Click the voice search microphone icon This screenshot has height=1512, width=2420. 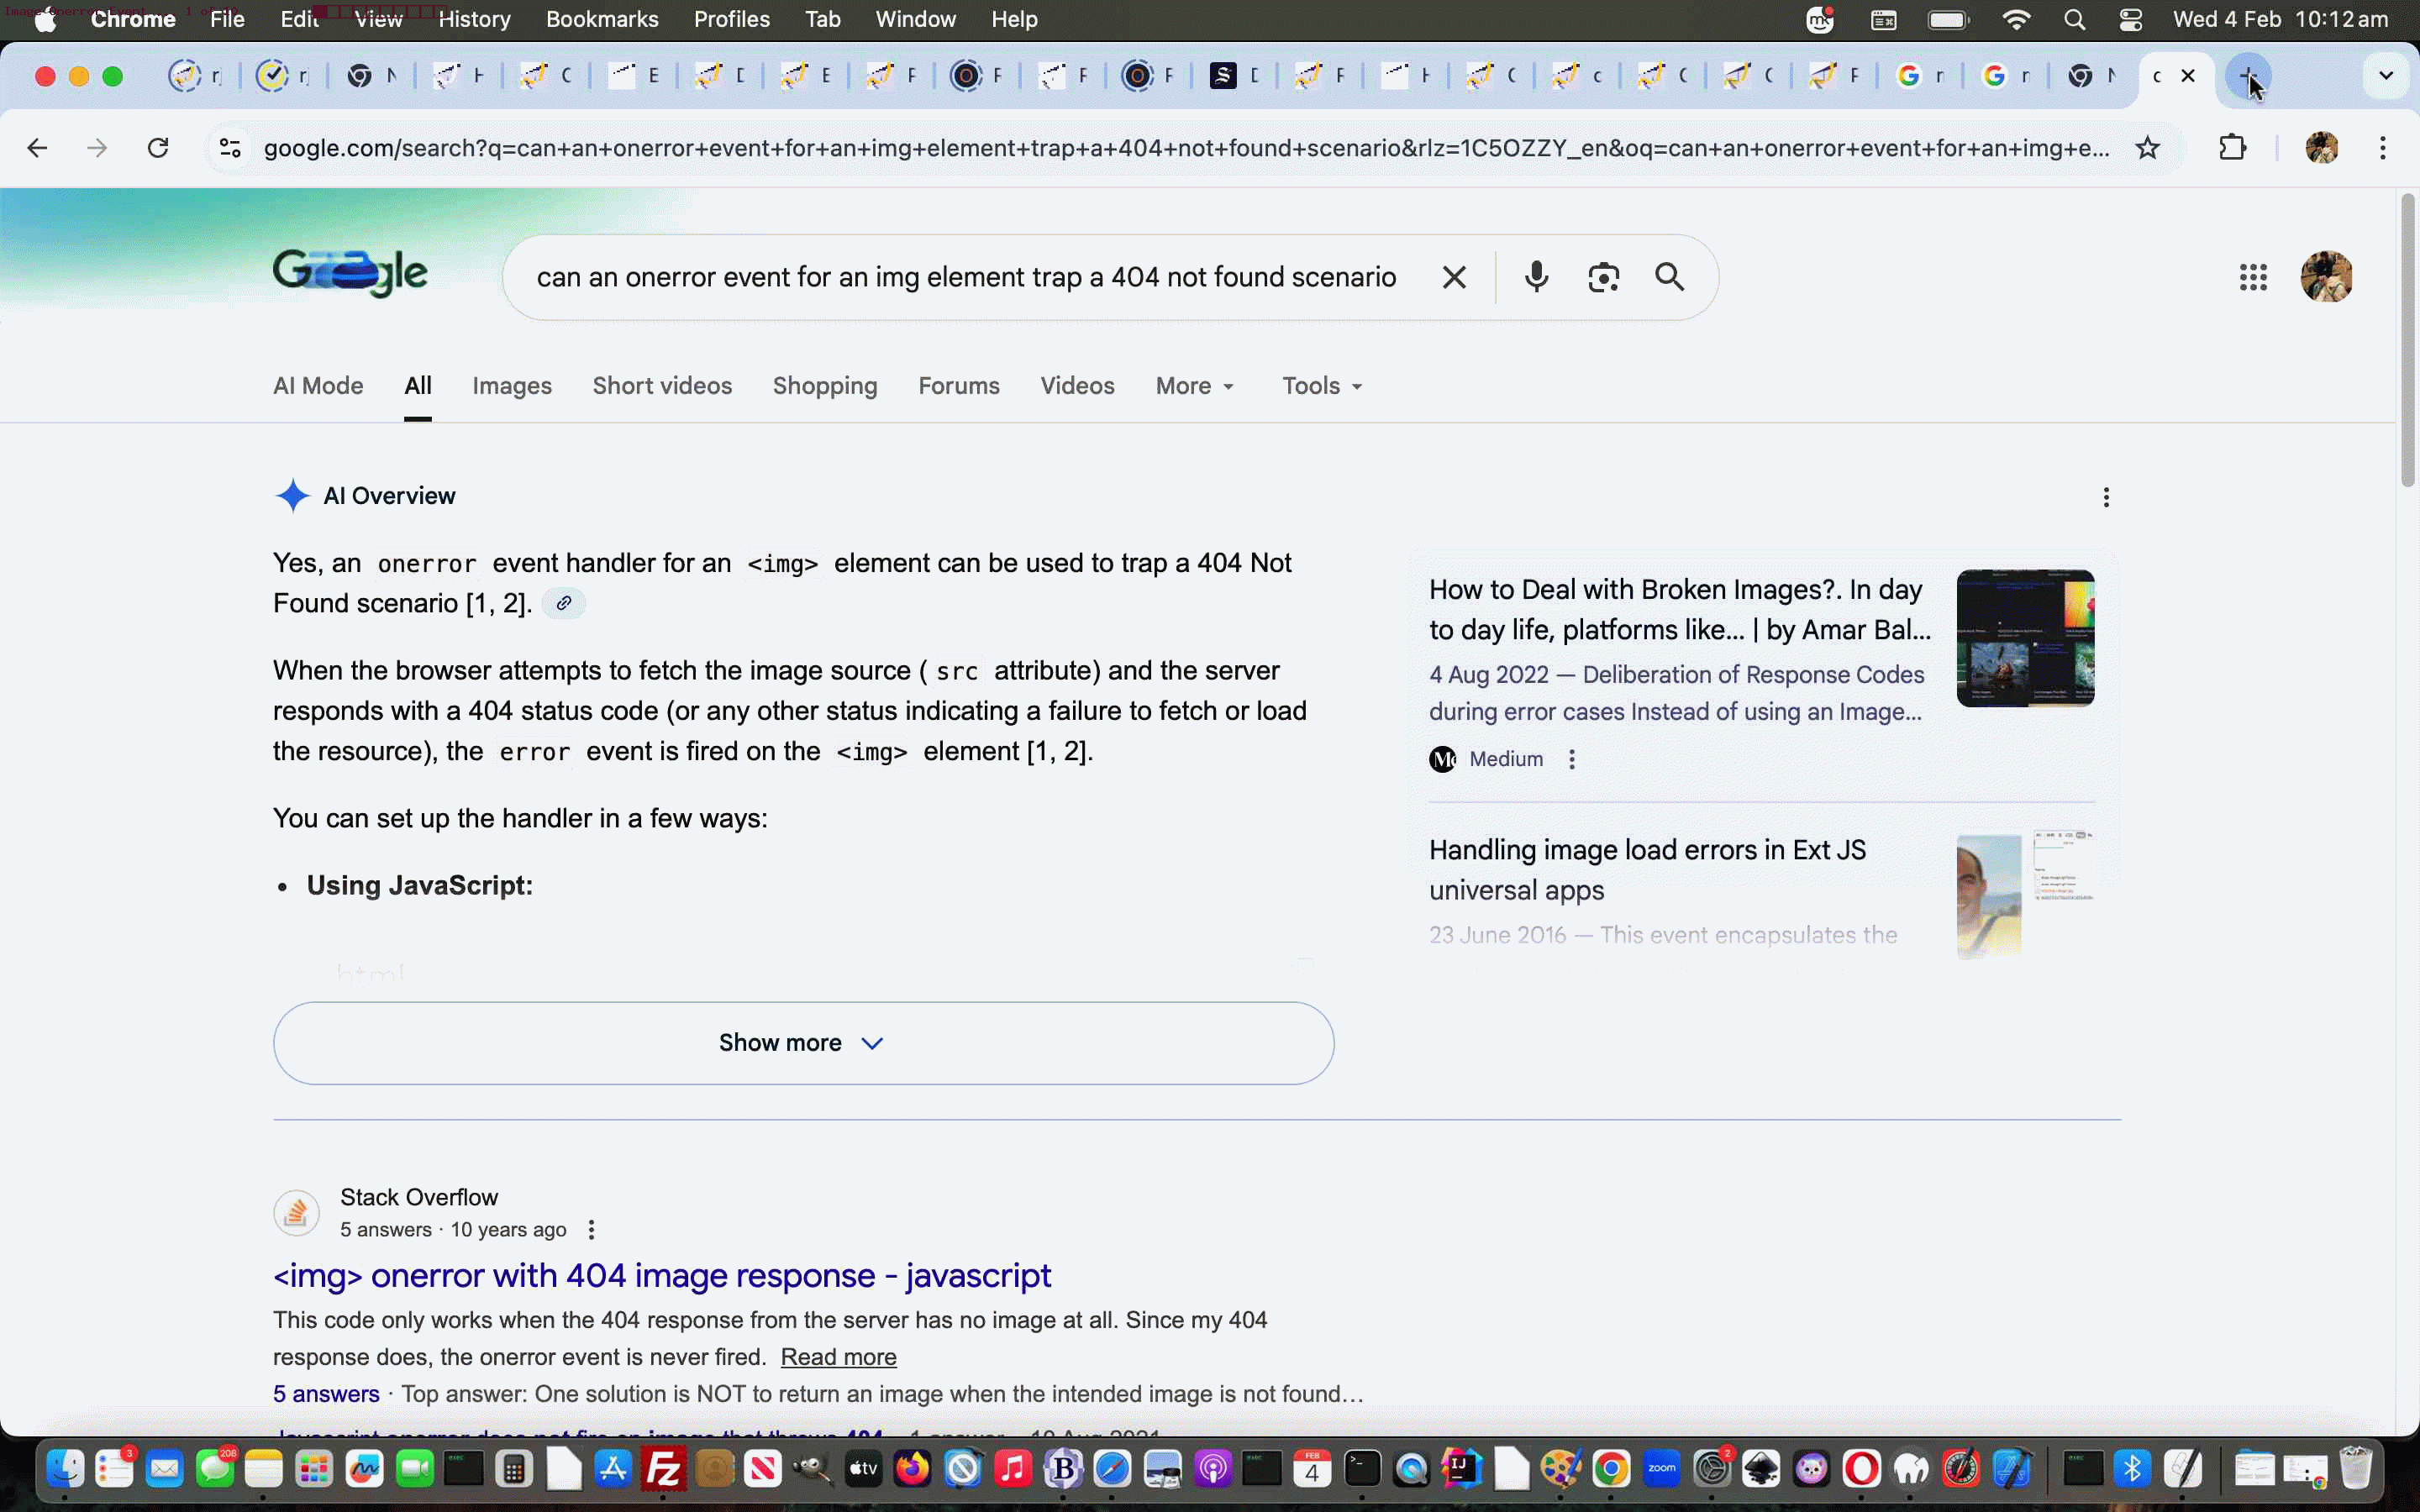click(x=1536, y=277)
